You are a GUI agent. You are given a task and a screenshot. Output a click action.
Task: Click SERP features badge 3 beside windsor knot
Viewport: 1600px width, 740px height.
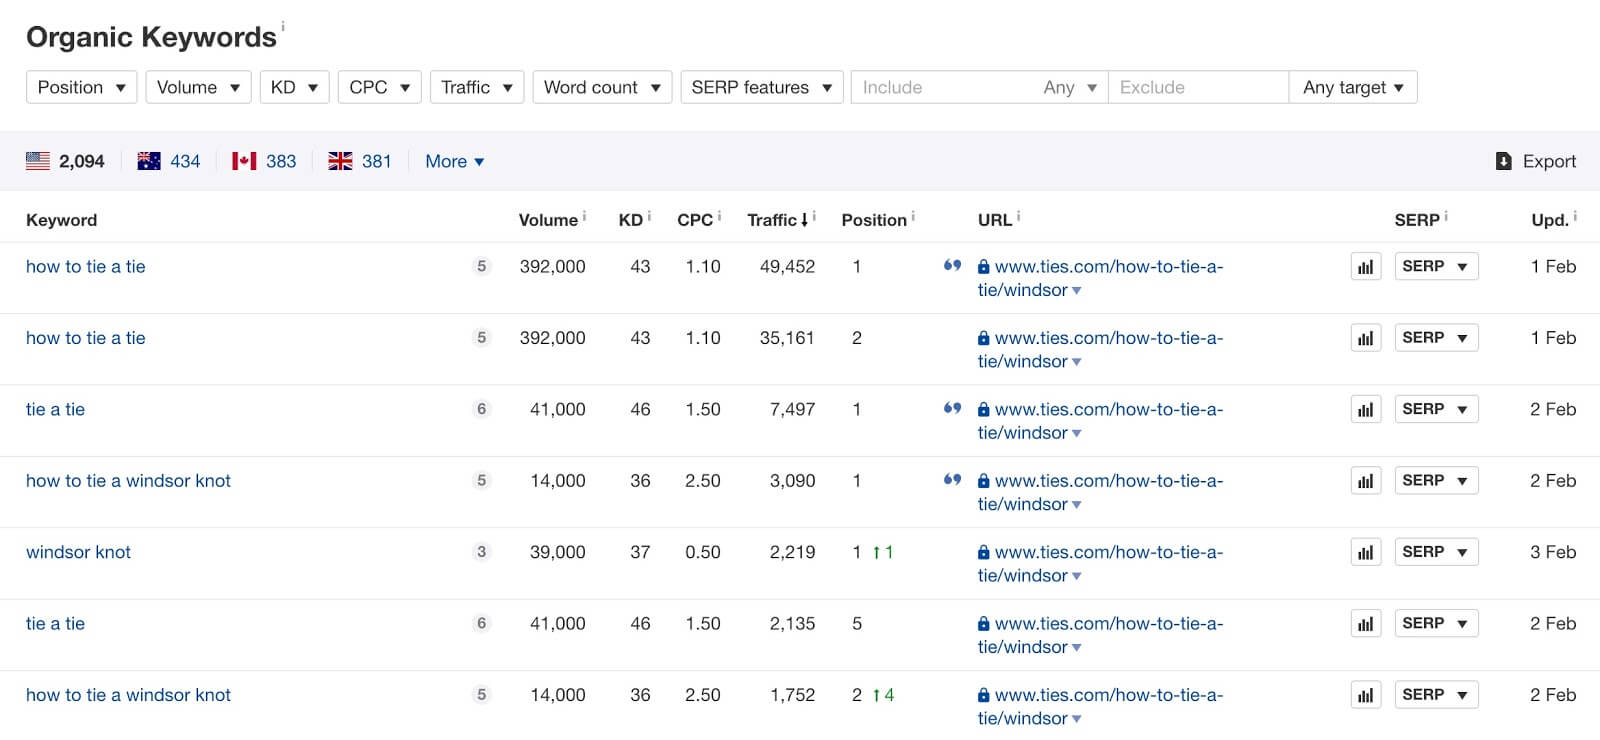click(x=482, y=552)
